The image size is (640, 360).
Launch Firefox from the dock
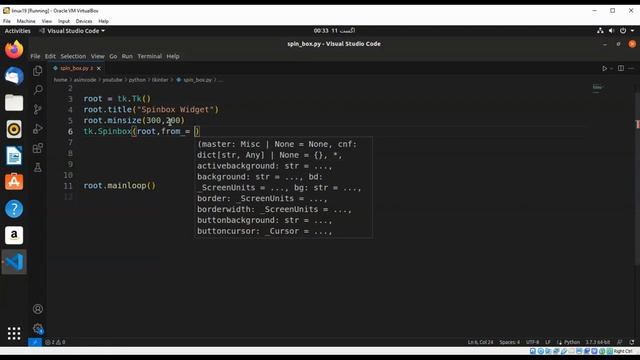point(14,49)
